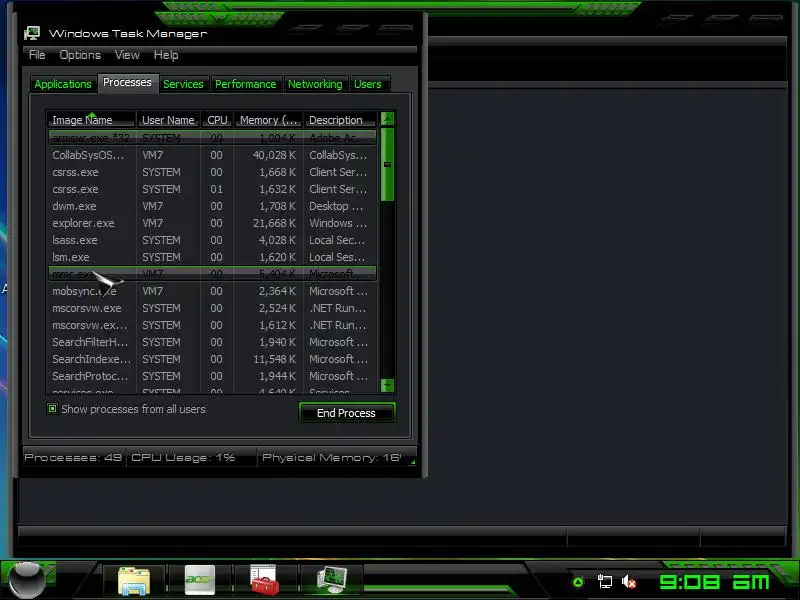Click the muted volume tray icon
Viewport: 800px width, 600px height.
click(x=629, y=581)
